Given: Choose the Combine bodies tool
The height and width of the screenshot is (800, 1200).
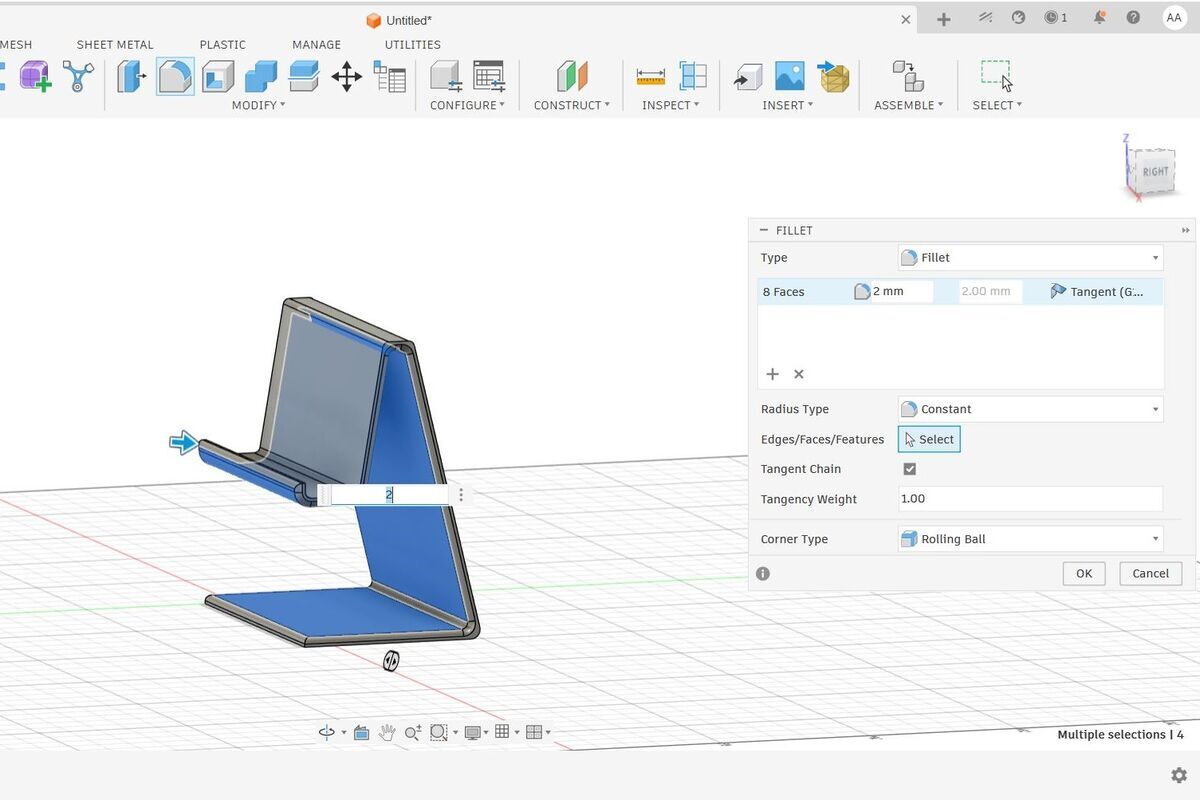Looking at the screenshot, I should [261, 76].
